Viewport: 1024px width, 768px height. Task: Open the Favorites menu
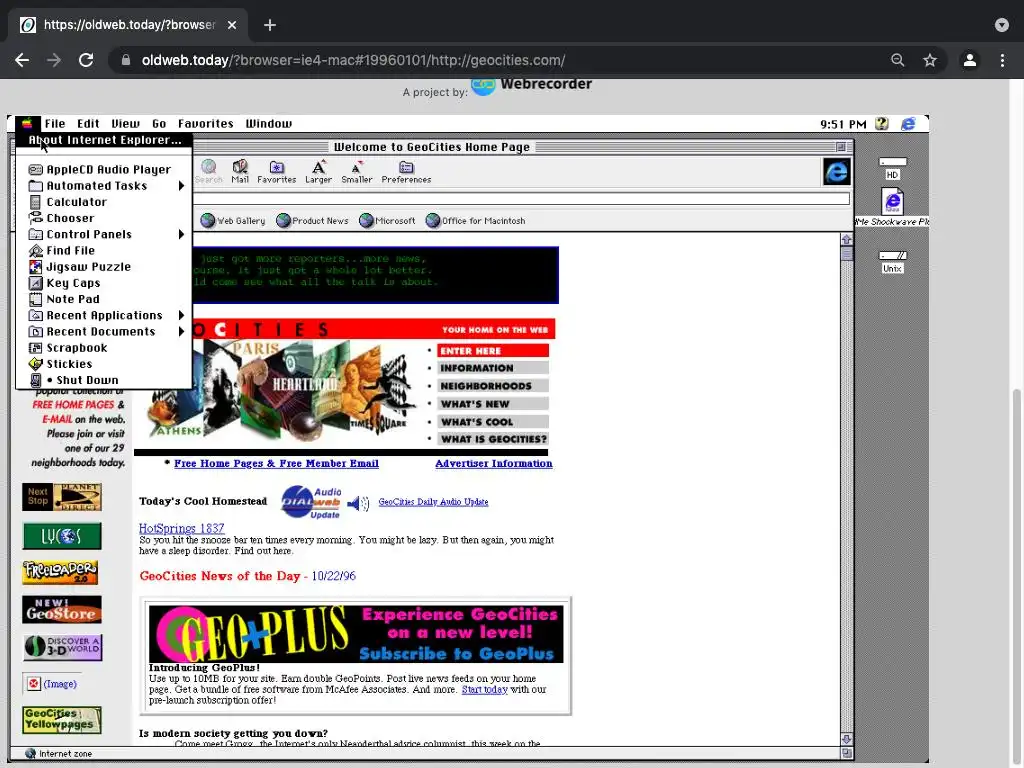coord(206,123)
